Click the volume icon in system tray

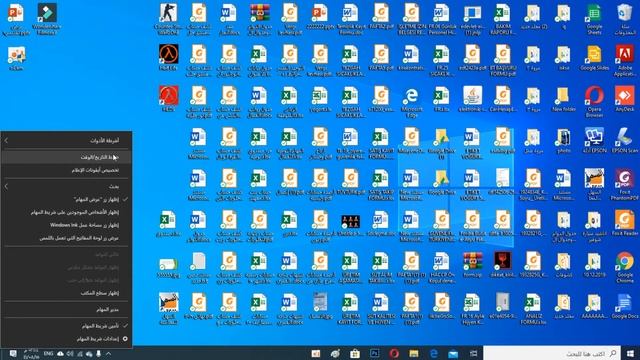70,353
